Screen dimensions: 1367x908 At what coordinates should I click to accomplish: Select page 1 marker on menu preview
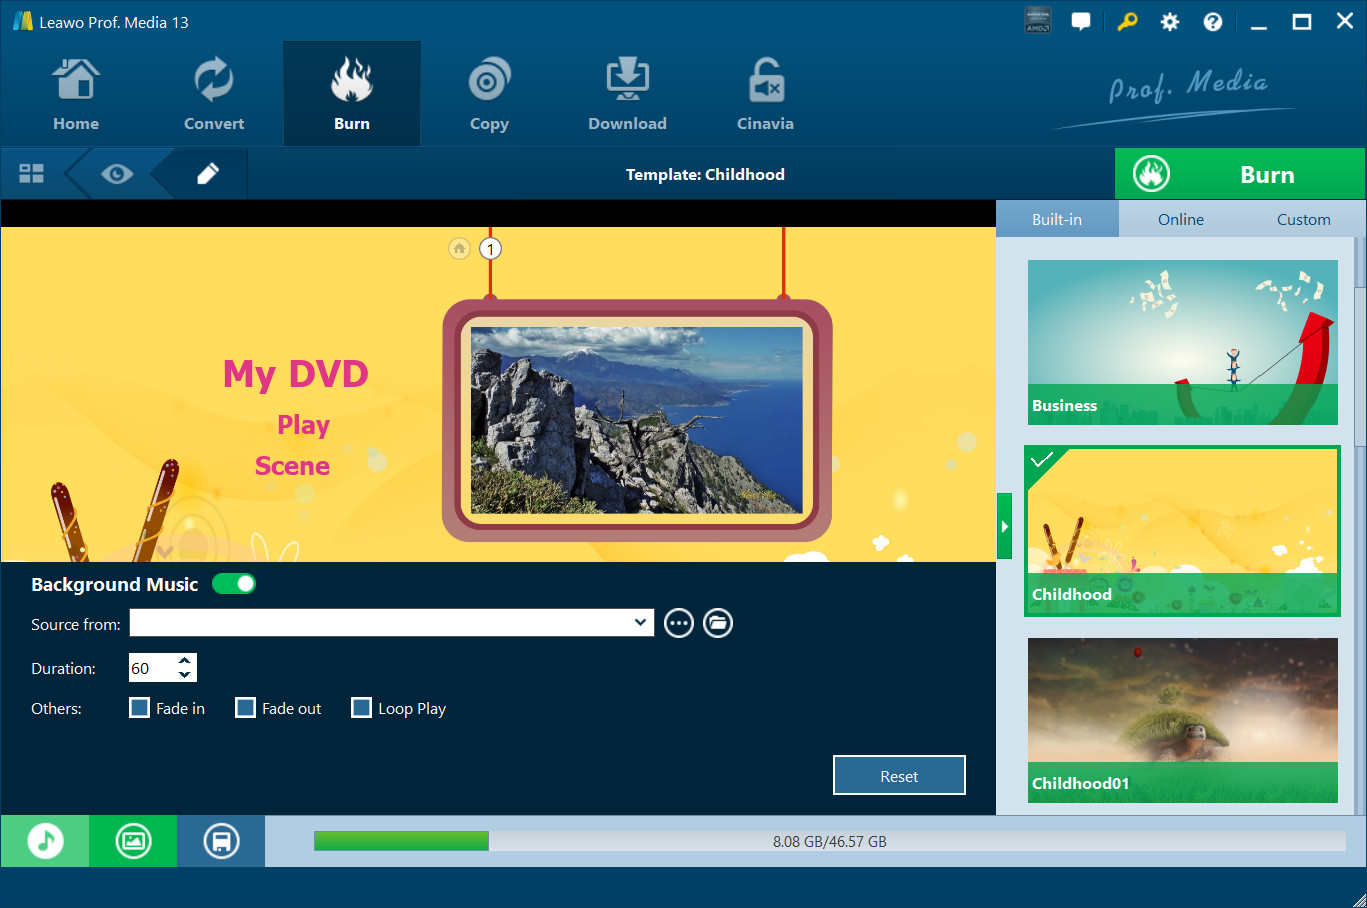pyautogui.click(x=490, y=249)
